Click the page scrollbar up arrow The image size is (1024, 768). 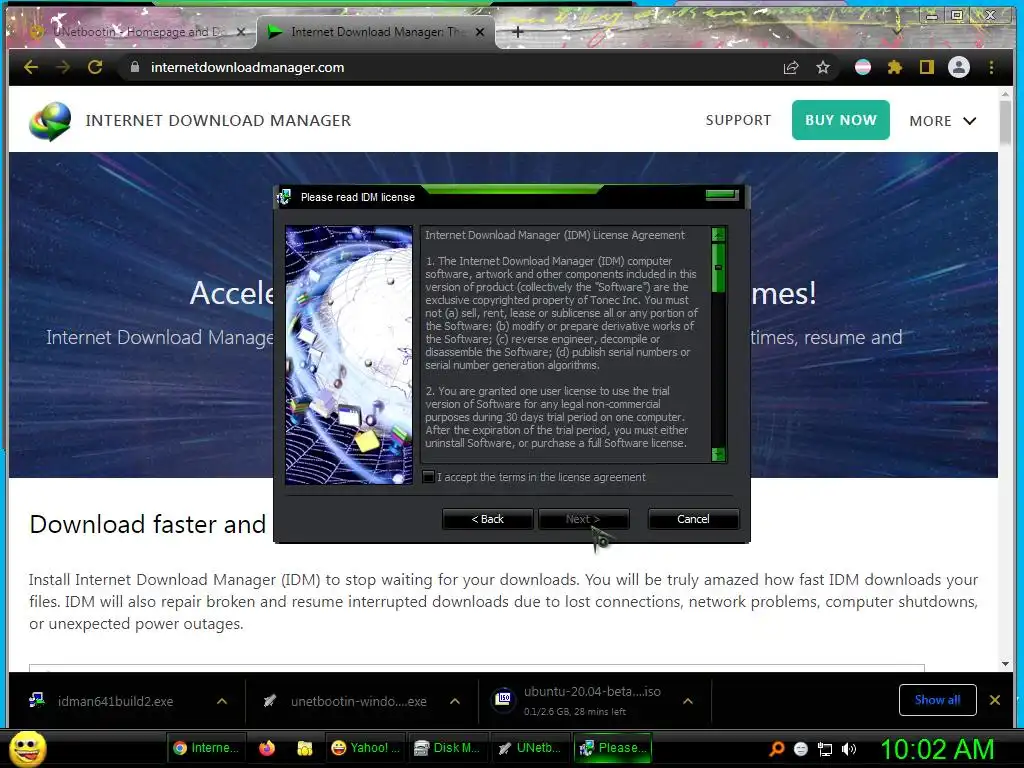click(1005, 95)
